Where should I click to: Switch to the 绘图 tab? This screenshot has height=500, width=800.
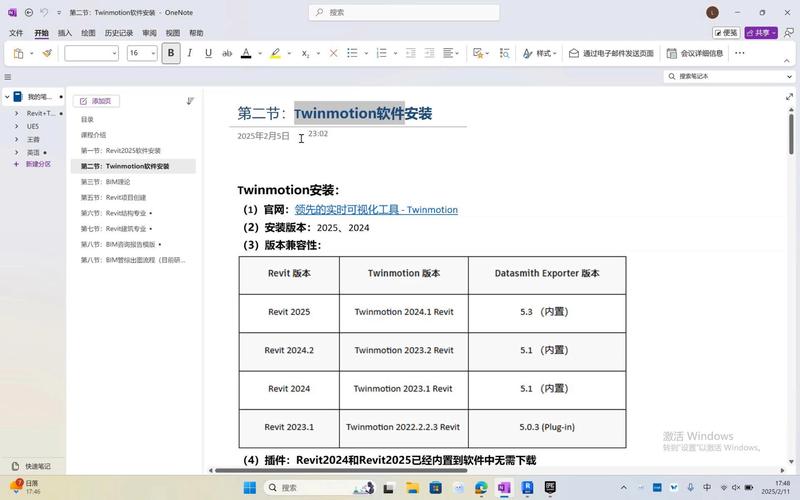[88, 33]
